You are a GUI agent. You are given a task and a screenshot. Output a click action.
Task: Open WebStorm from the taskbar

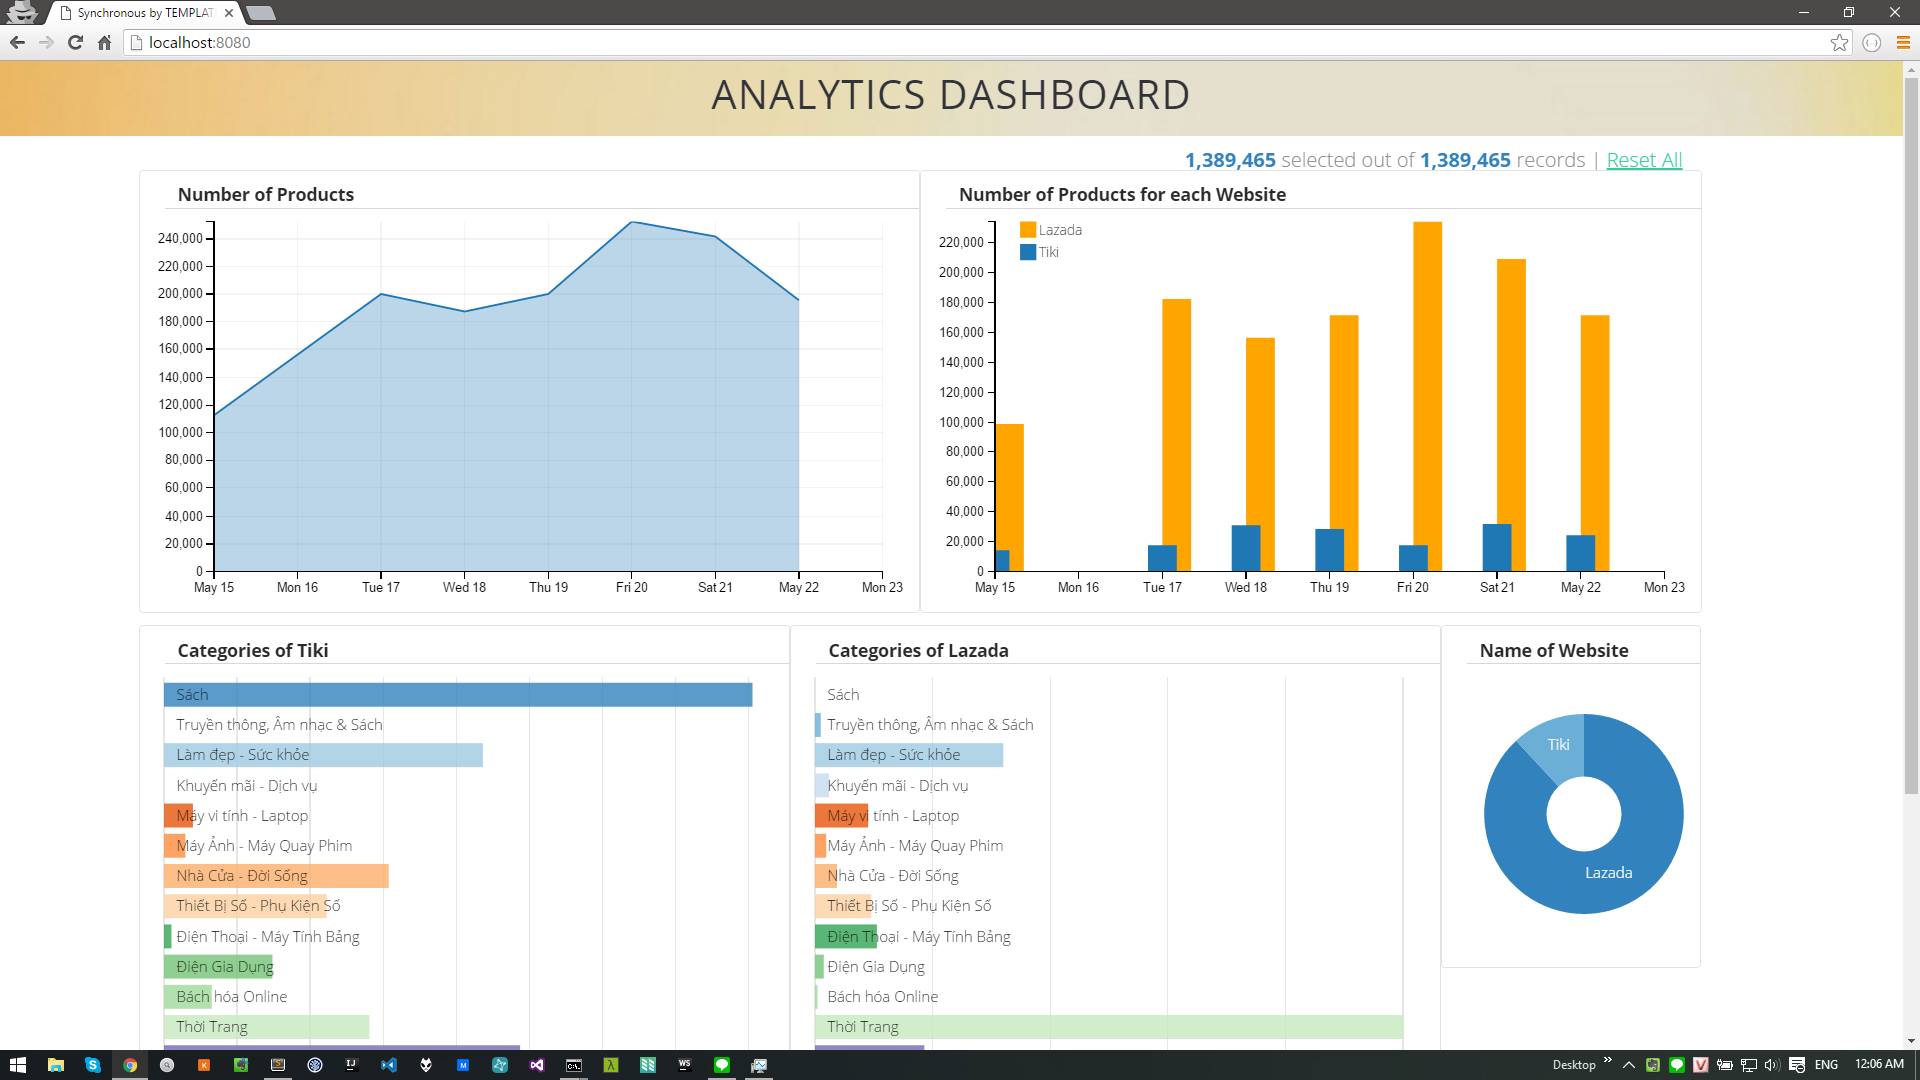point(685,1065)
